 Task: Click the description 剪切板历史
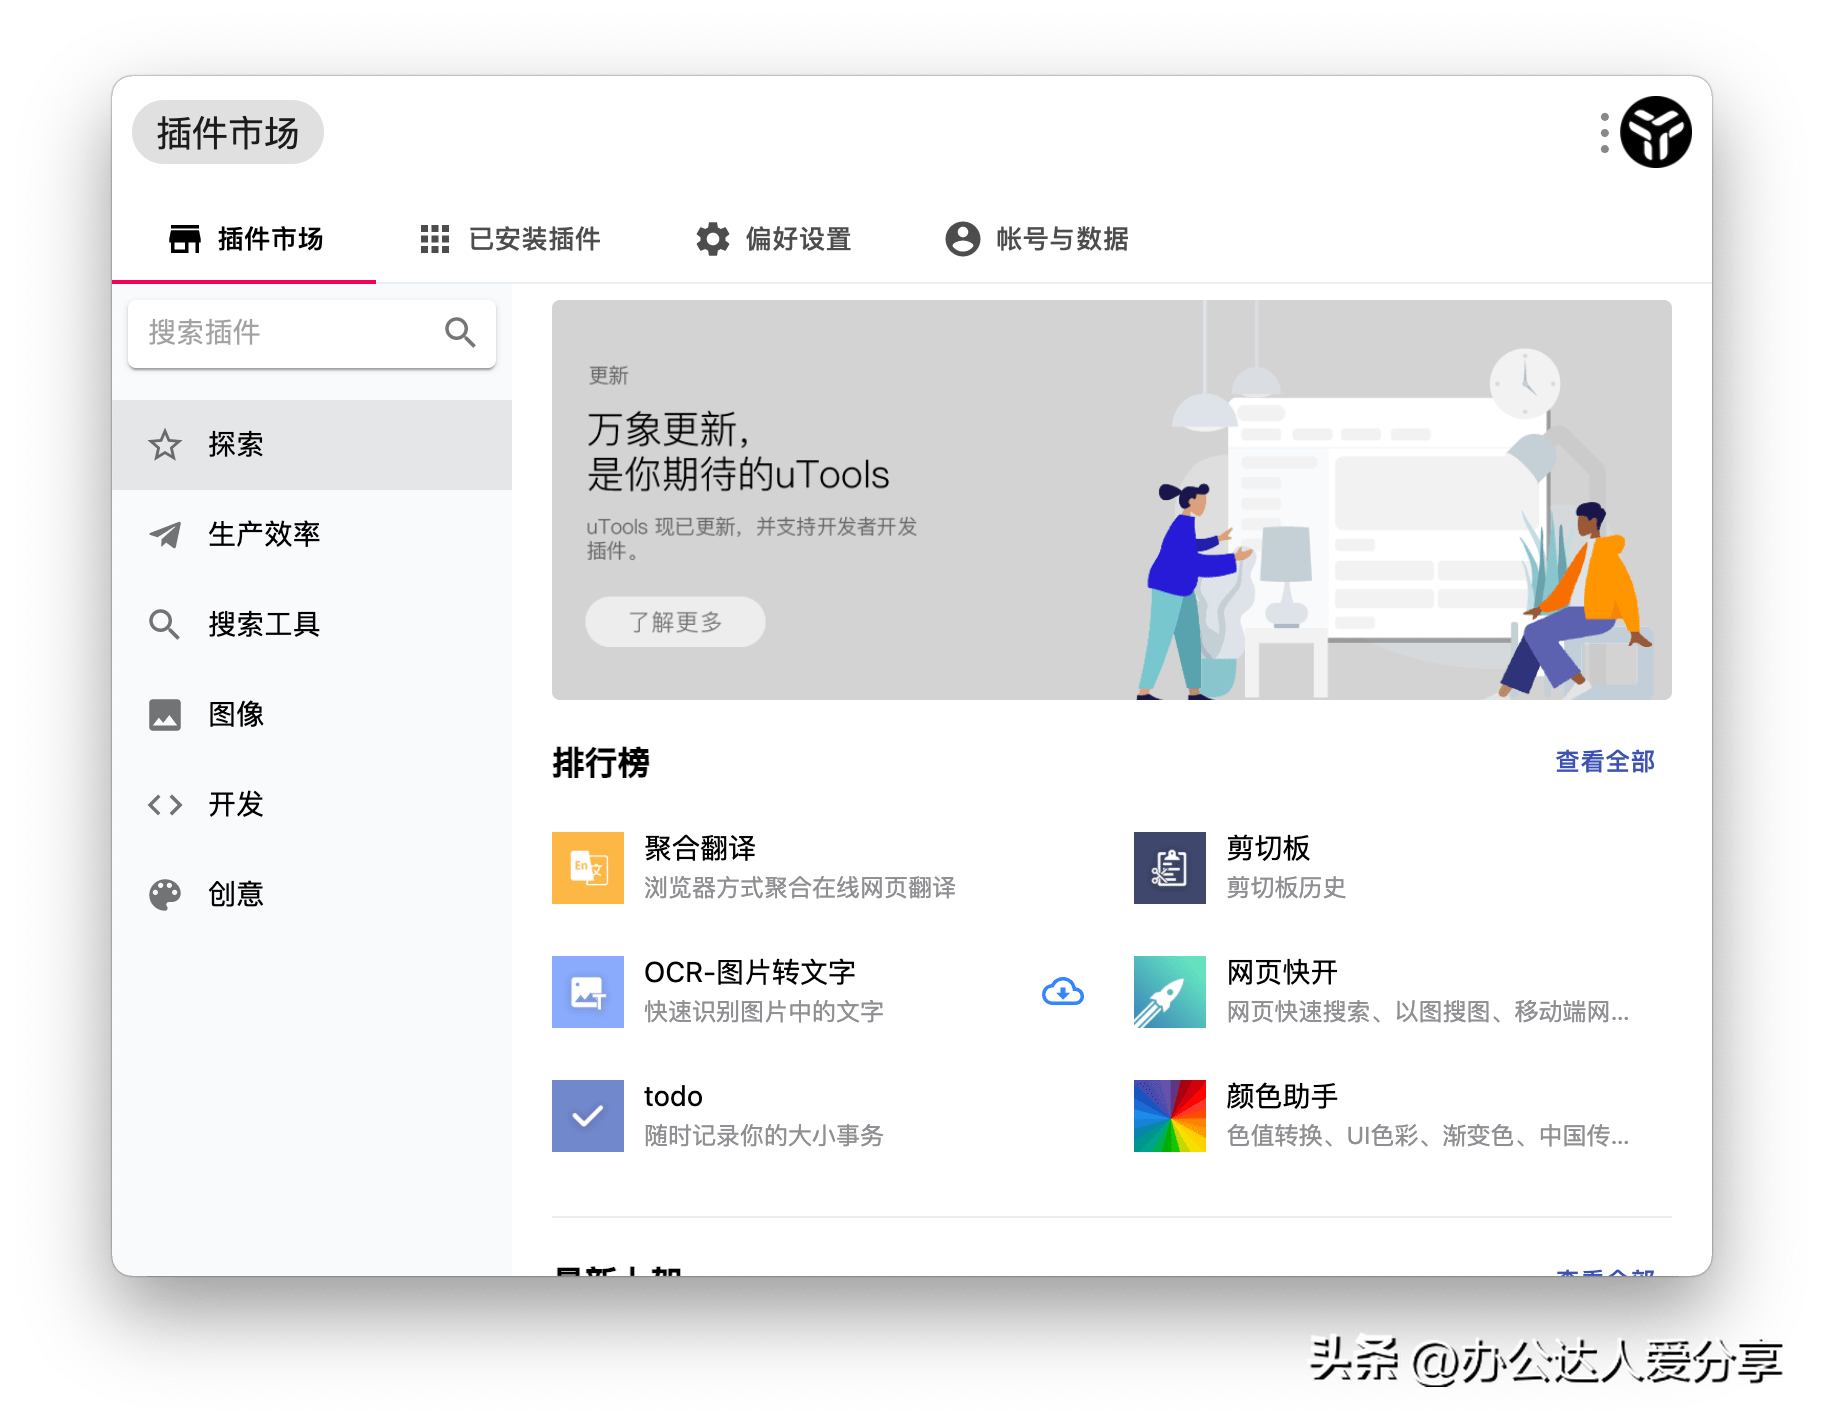1286,888
